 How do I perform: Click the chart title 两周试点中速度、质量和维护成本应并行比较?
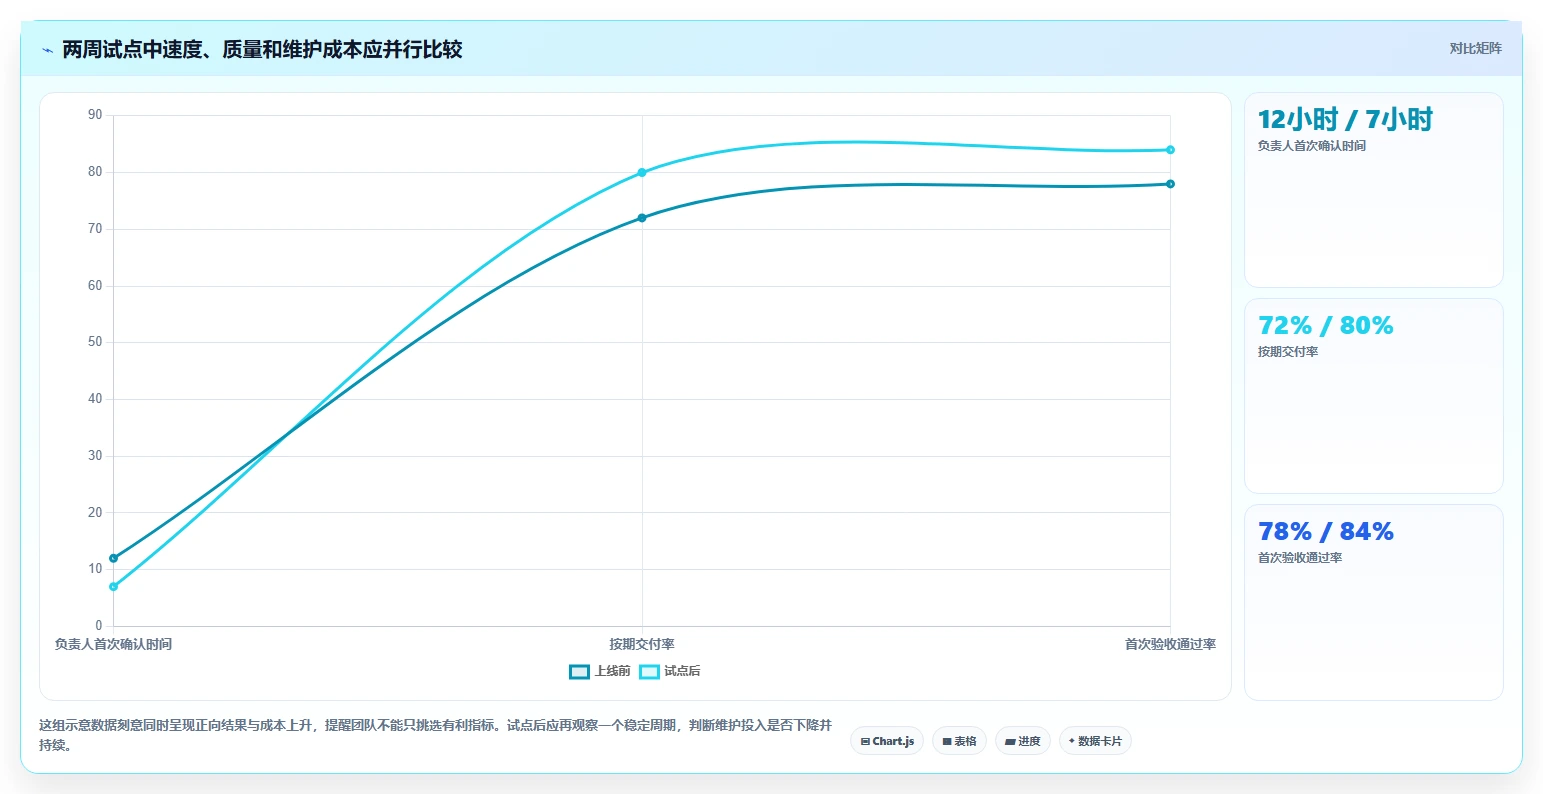[x=262, y=50]
